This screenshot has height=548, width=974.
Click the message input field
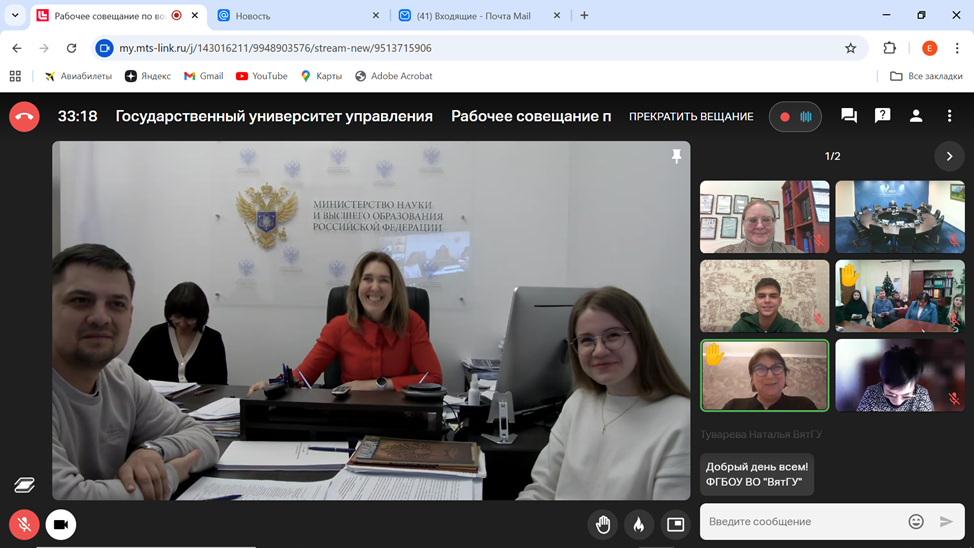click(800, 521)
